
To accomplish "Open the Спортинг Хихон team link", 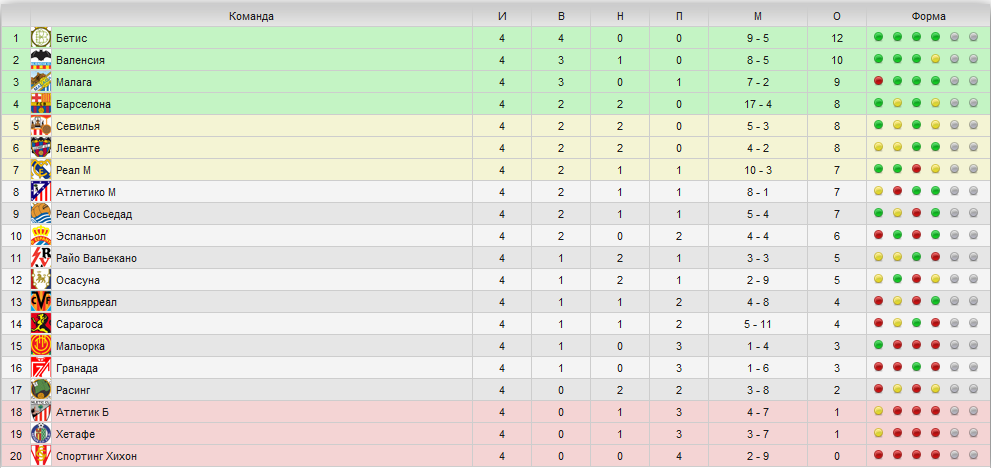I will pos(96,456).
